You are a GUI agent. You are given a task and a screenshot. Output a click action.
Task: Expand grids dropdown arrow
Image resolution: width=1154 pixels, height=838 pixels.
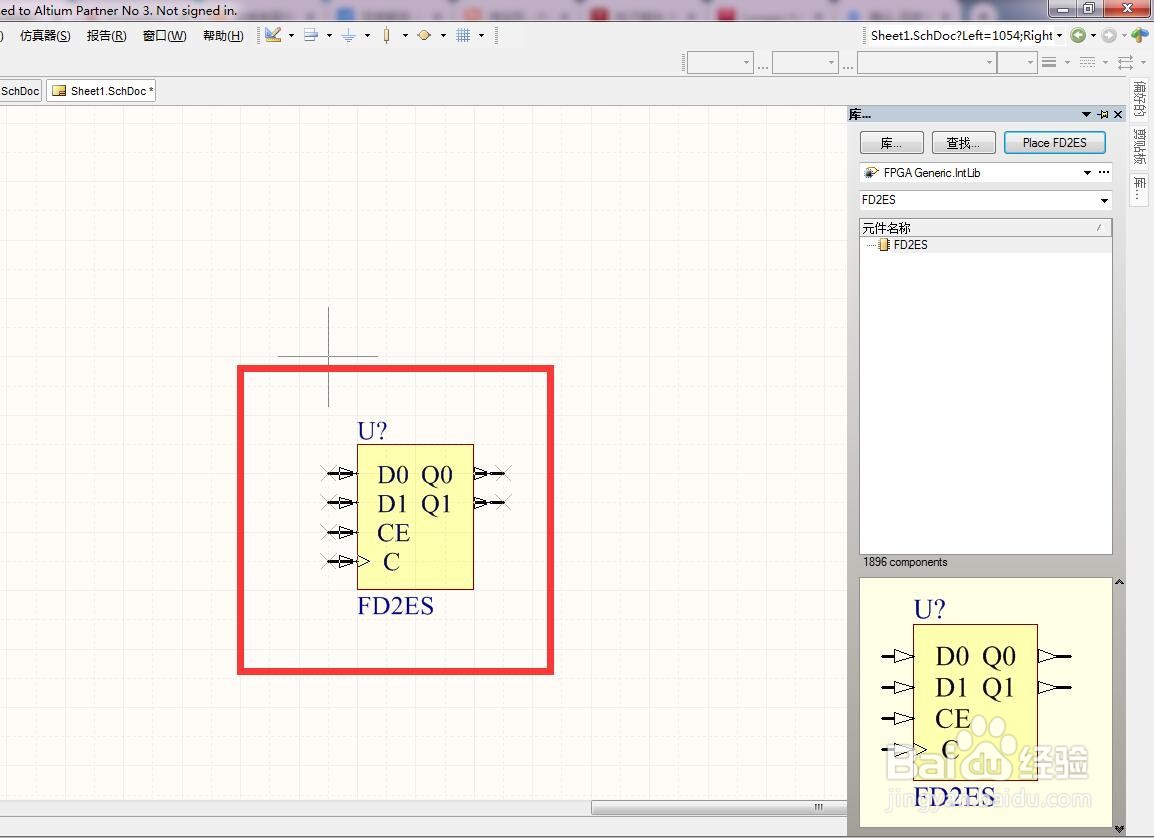point(481,35)
